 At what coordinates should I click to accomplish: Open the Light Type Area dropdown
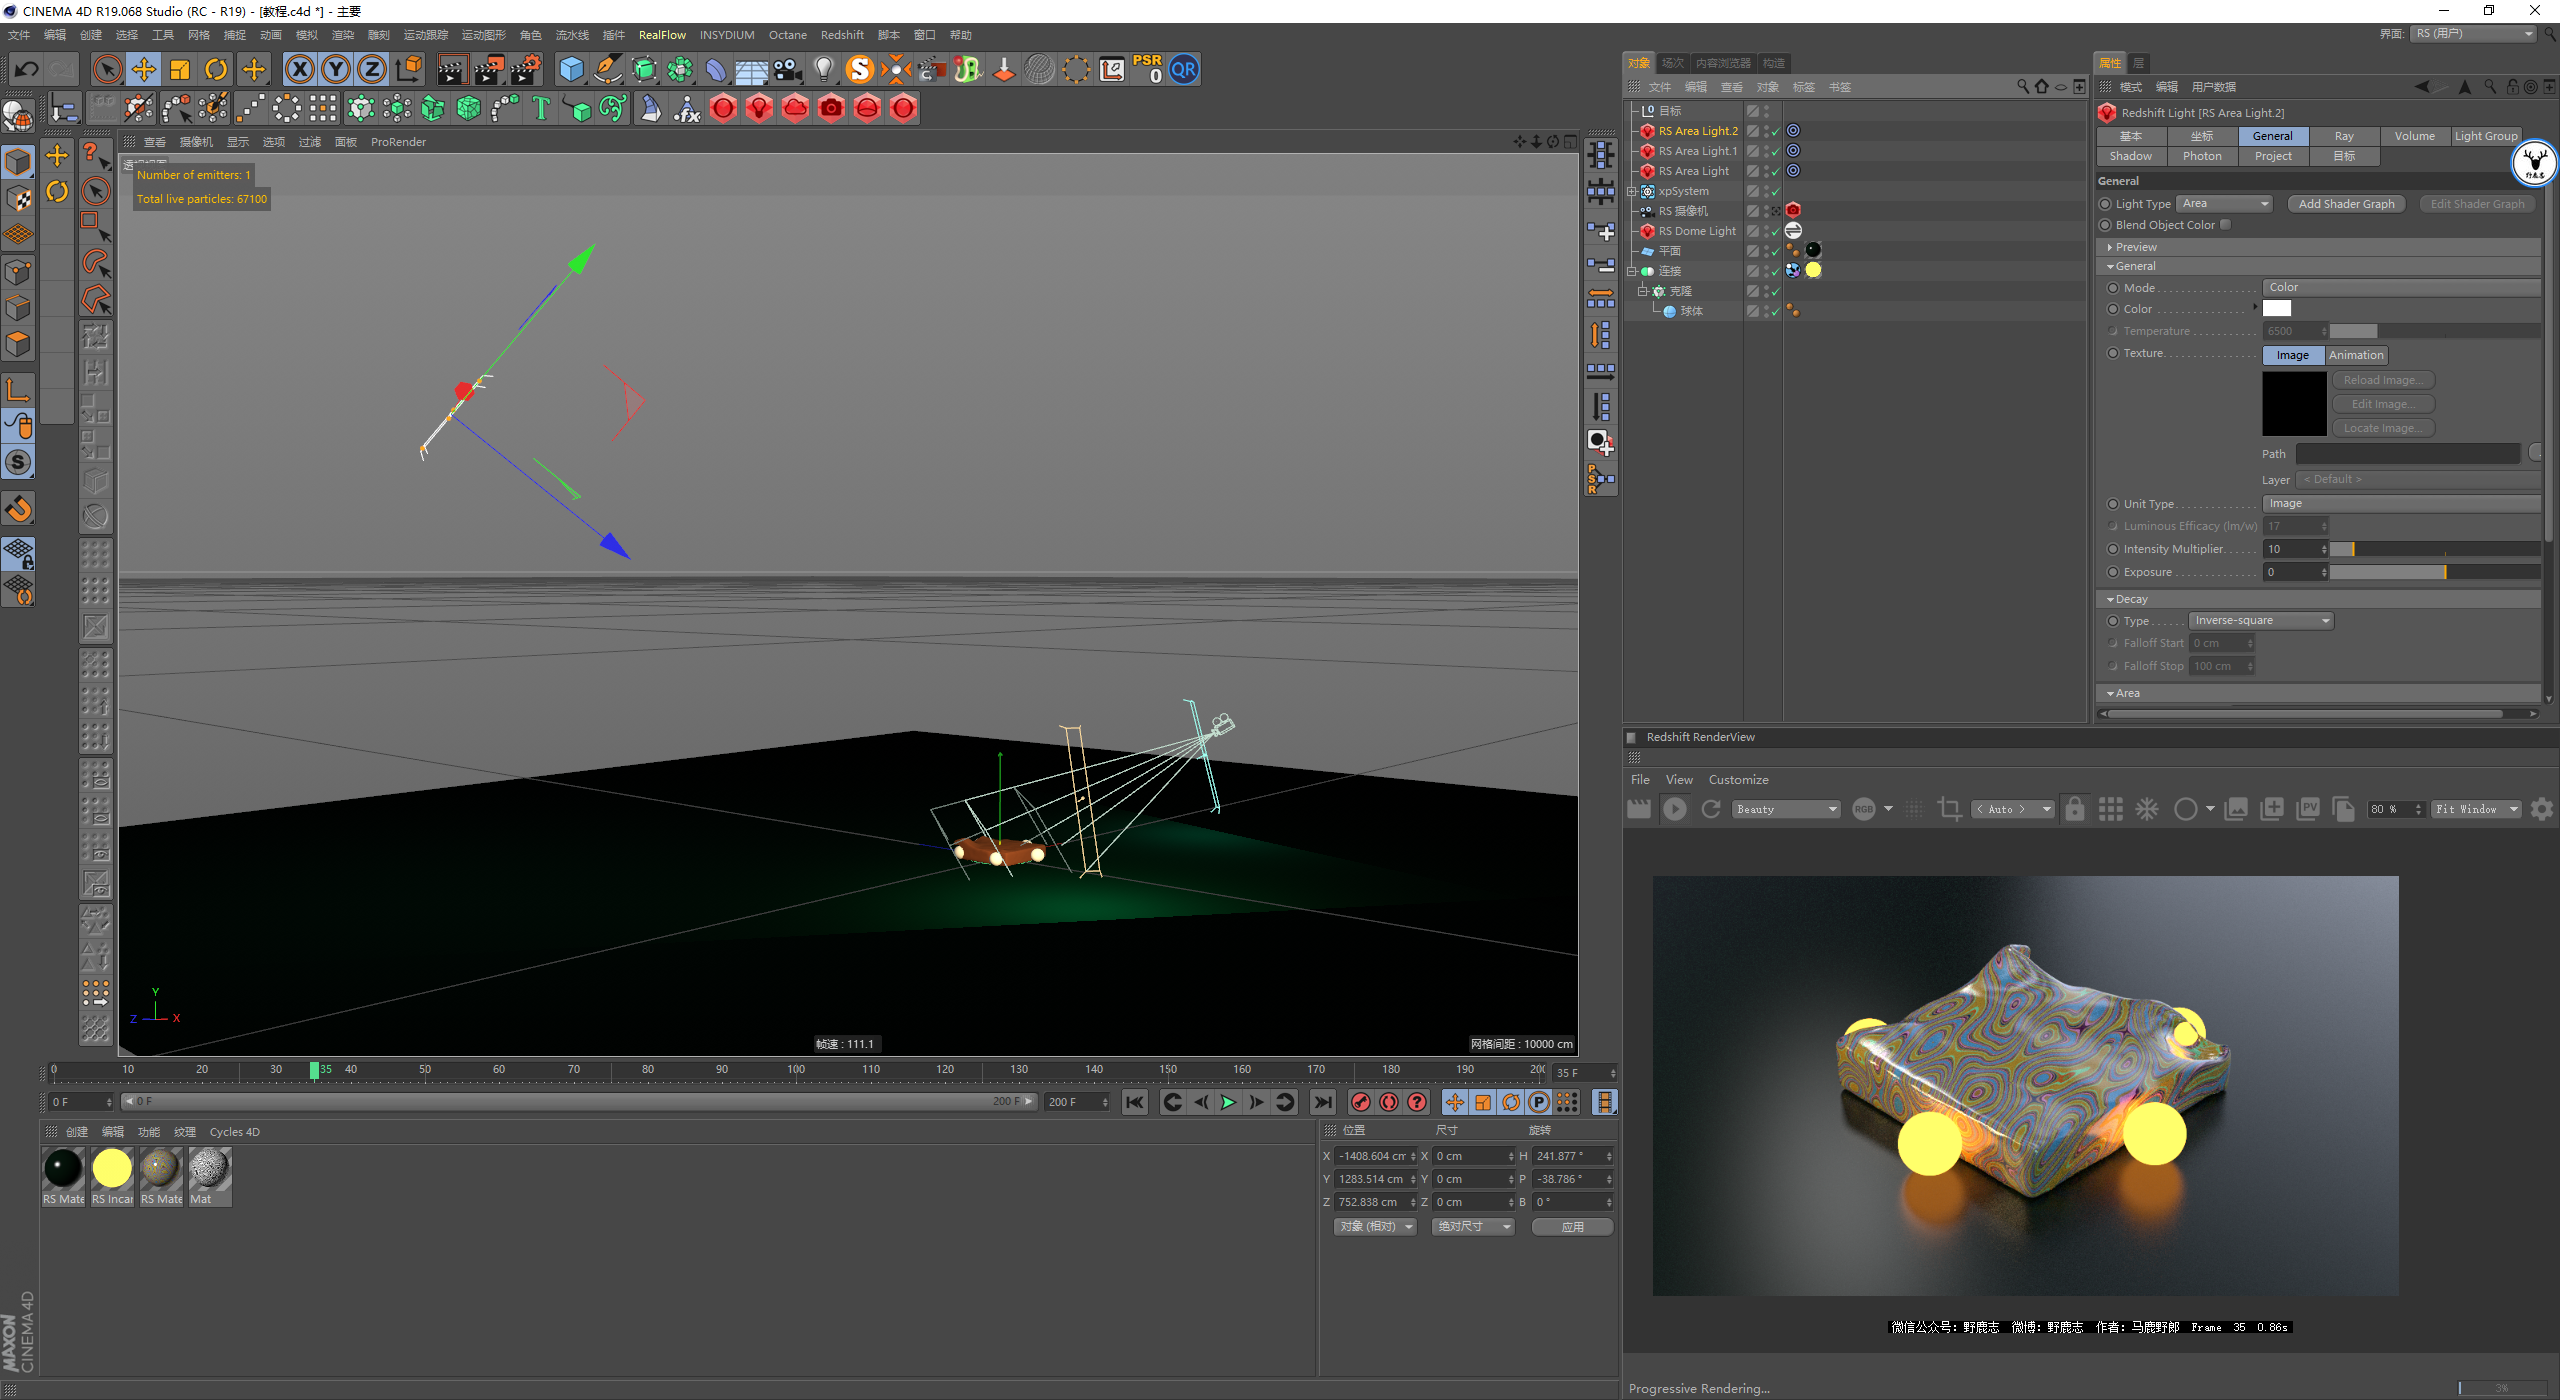(x=2224, y=204)
